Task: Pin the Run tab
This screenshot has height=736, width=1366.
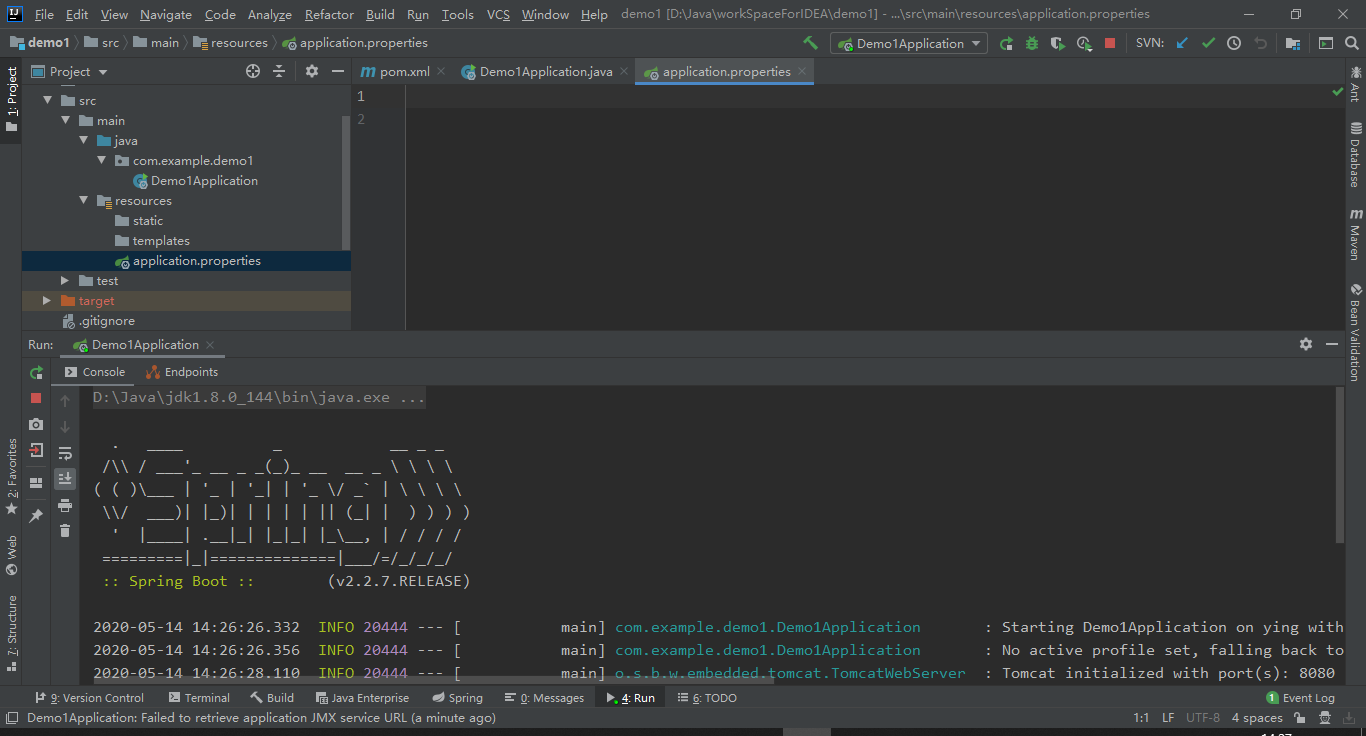Action: pyautogui.click(x=36, y=516)
